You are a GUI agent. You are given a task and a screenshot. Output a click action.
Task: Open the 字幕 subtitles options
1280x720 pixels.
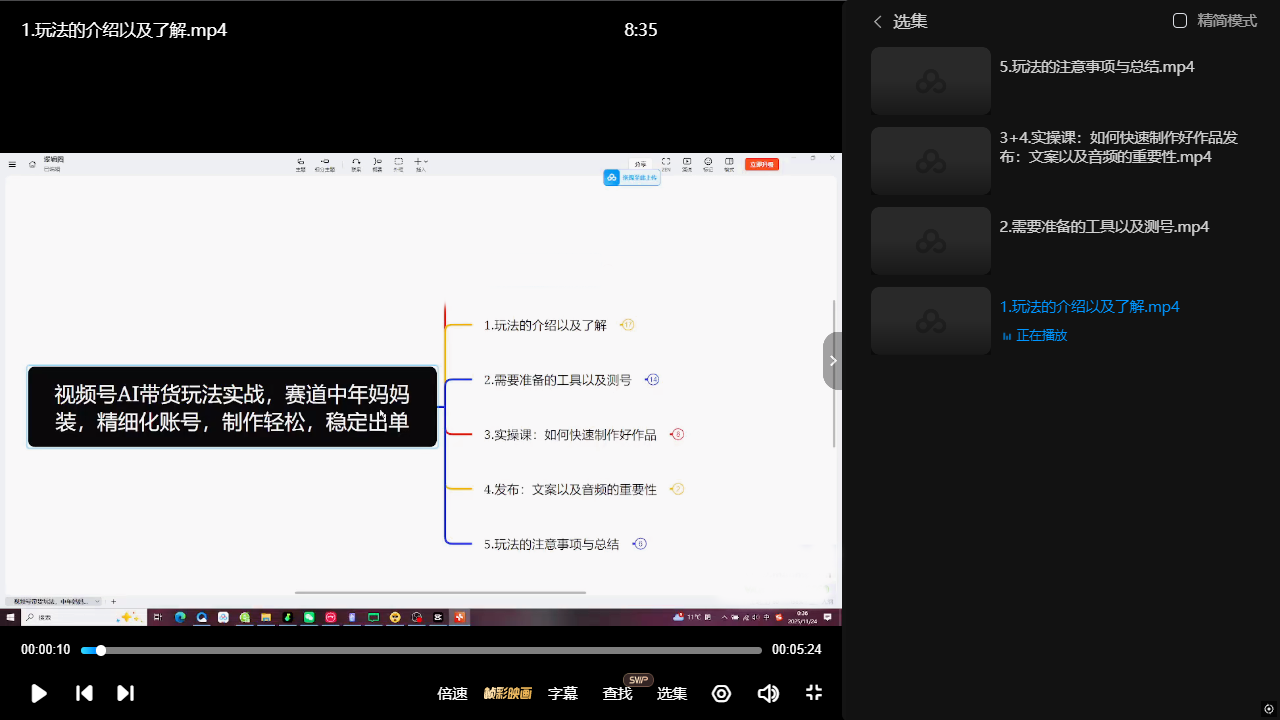[563, 693]
